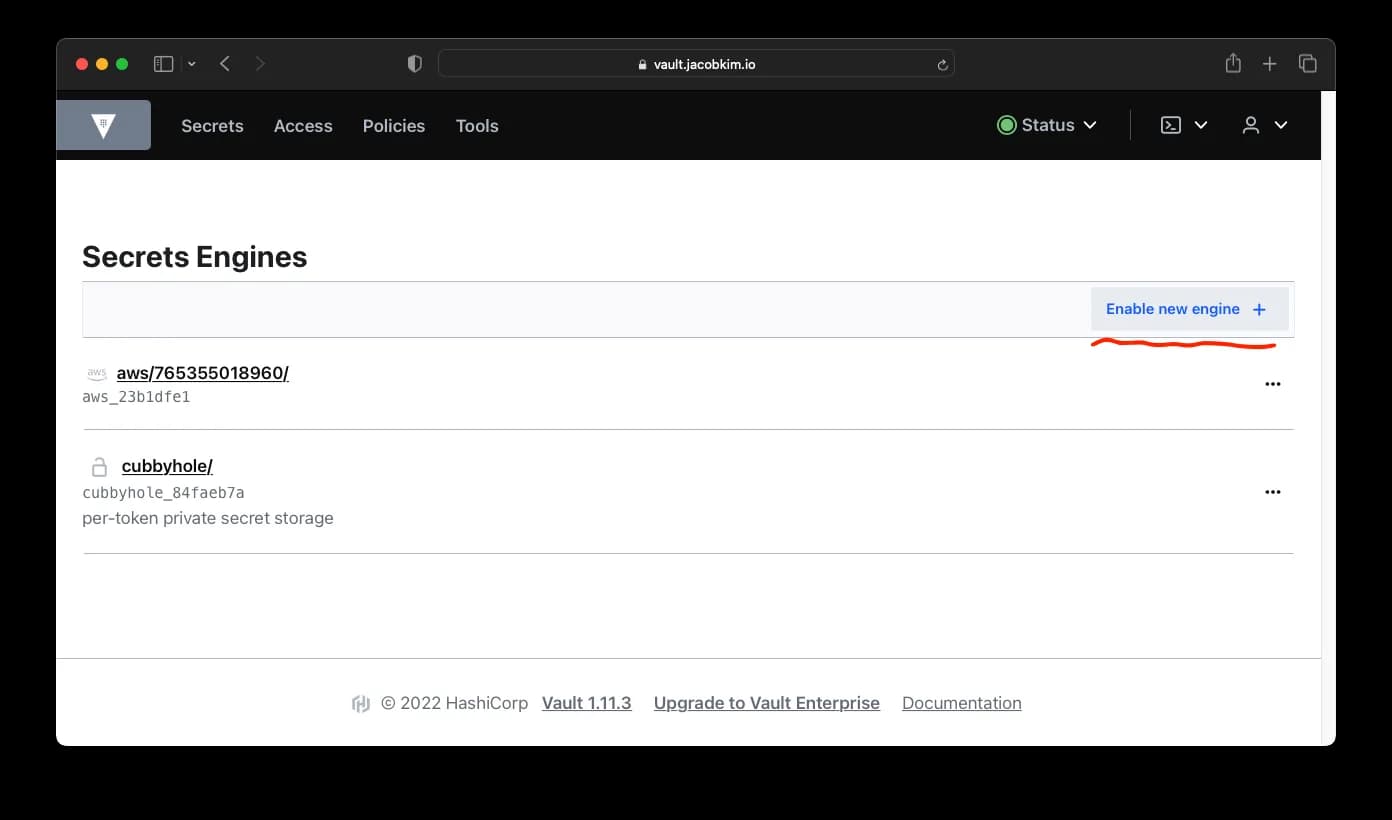Click the aws secrets engine icon
Screen dimensions: 1392x820
click(x=96, y=371)
